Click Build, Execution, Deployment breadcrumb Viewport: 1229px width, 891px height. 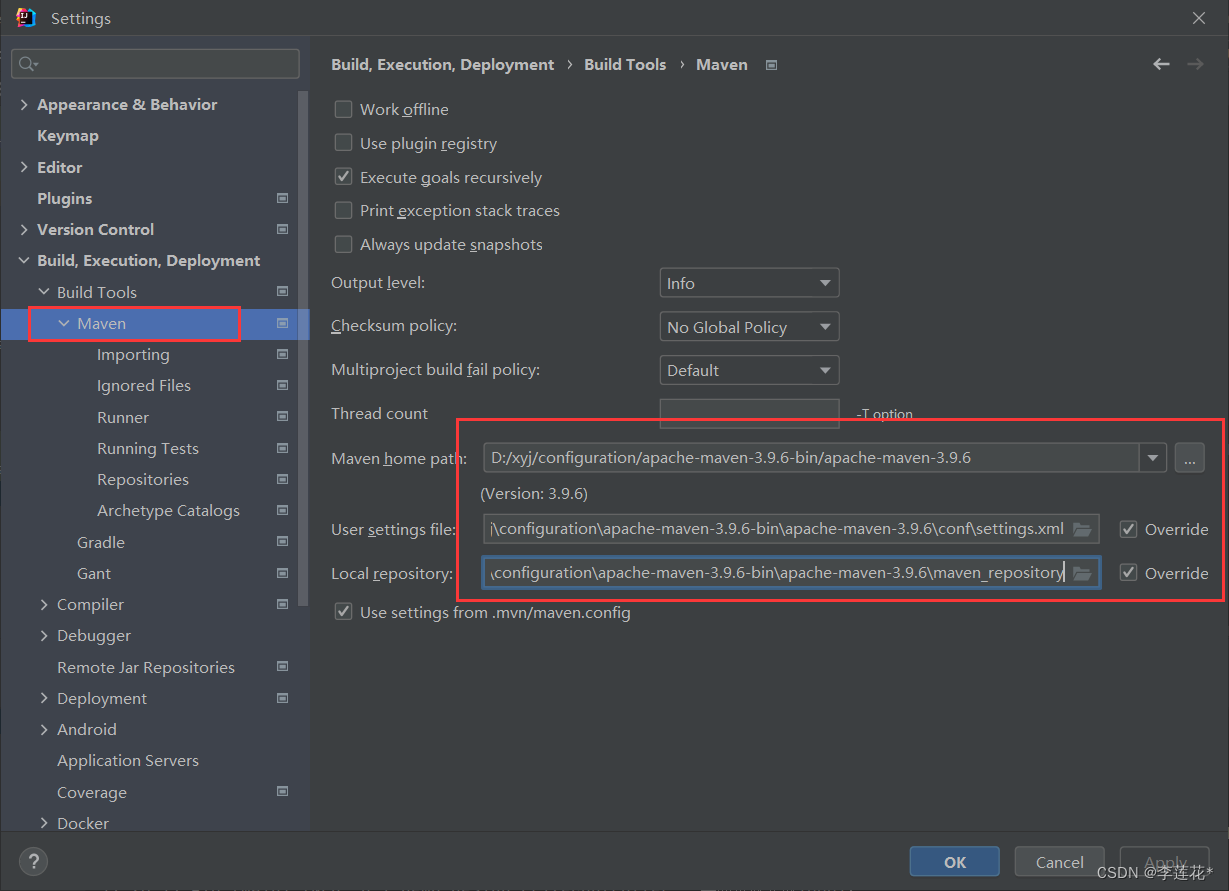[x=443, y=64]
